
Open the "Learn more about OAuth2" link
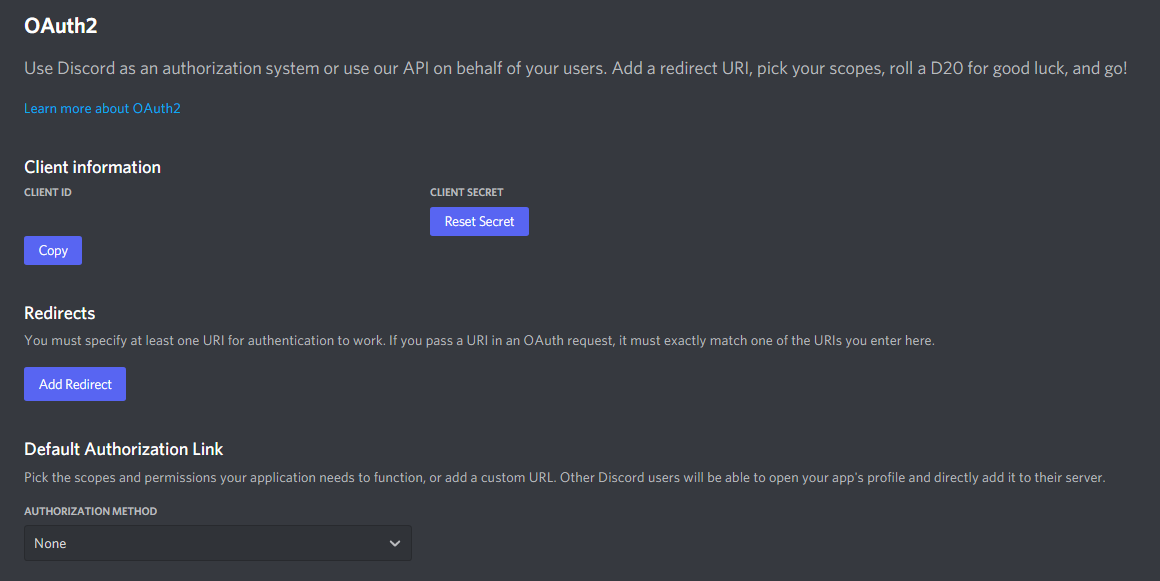pyautogui.click(x=102, y=108)
